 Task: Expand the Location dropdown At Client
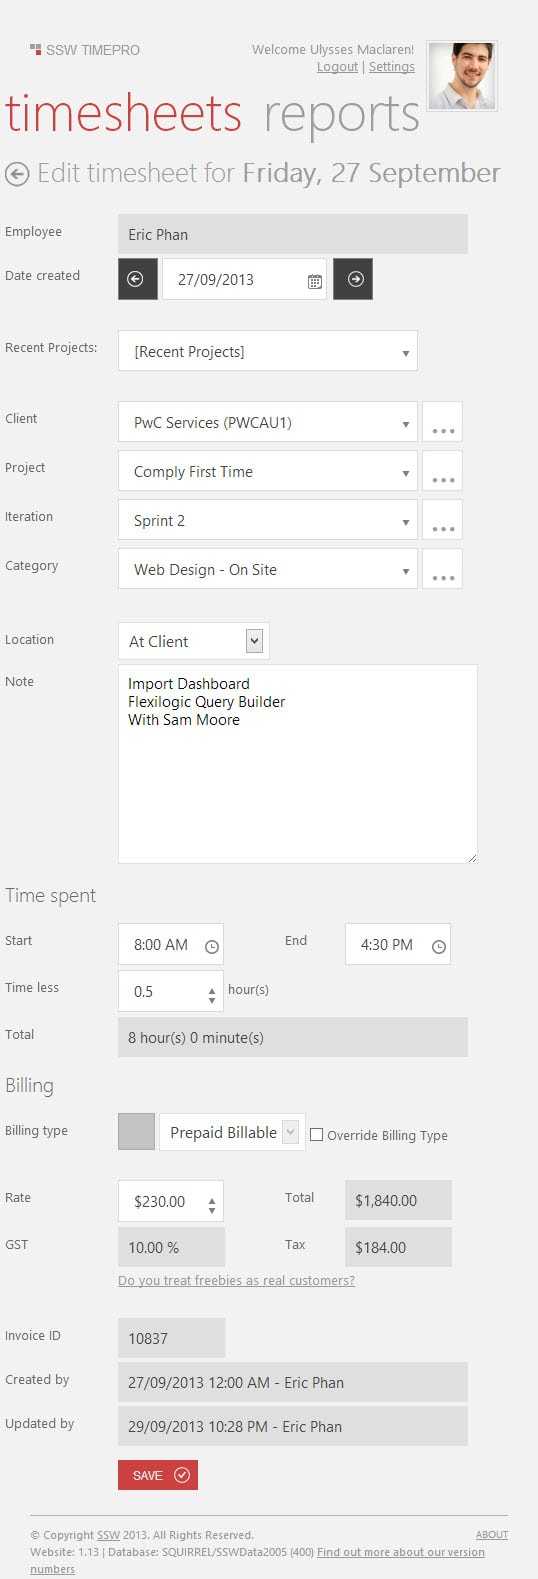194,641
